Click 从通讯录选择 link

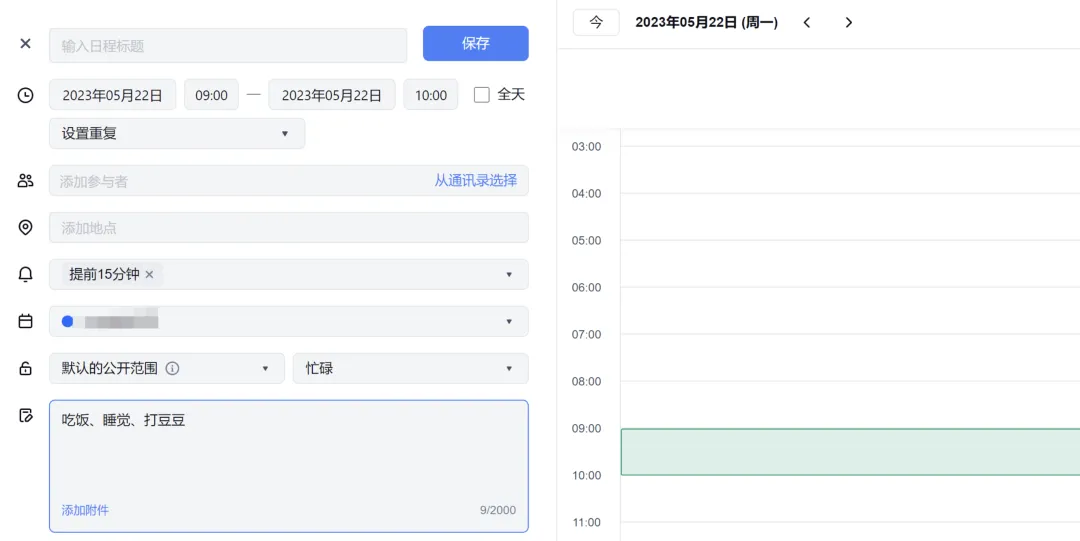pos(475,181)
